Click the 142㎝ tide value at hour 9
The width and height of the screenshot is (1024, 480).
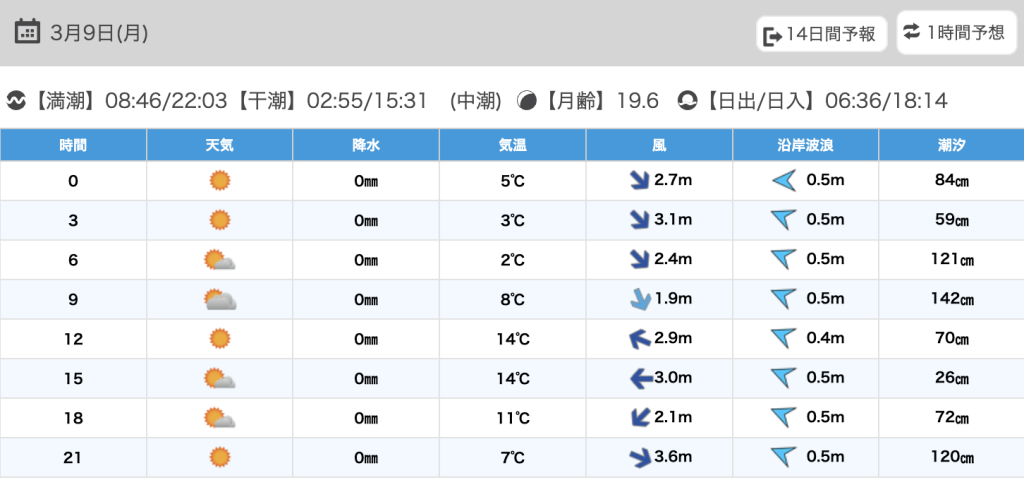pos(951,299)
